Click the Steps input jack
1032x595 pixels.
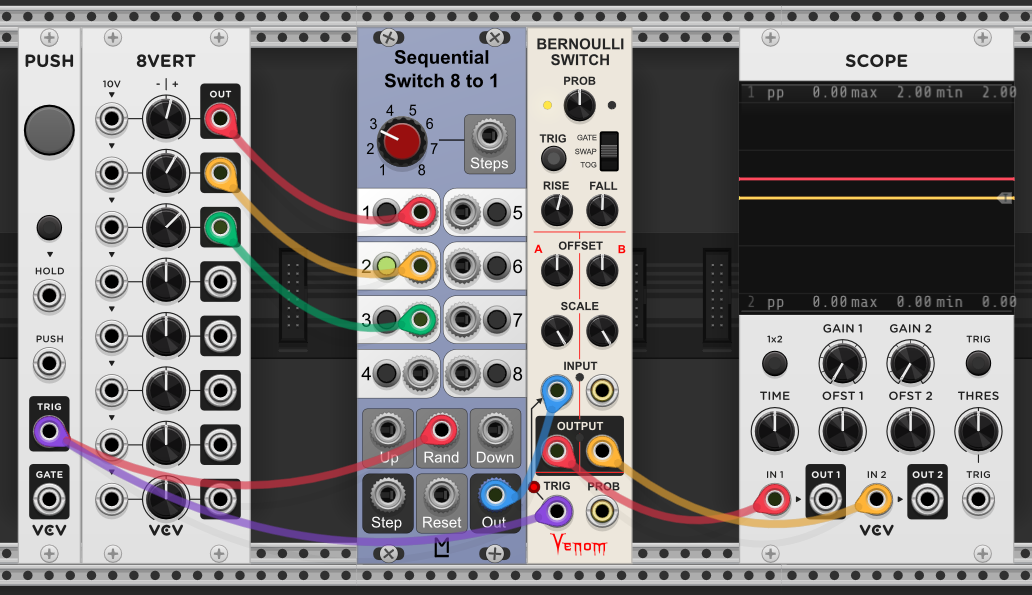point(489,134)
